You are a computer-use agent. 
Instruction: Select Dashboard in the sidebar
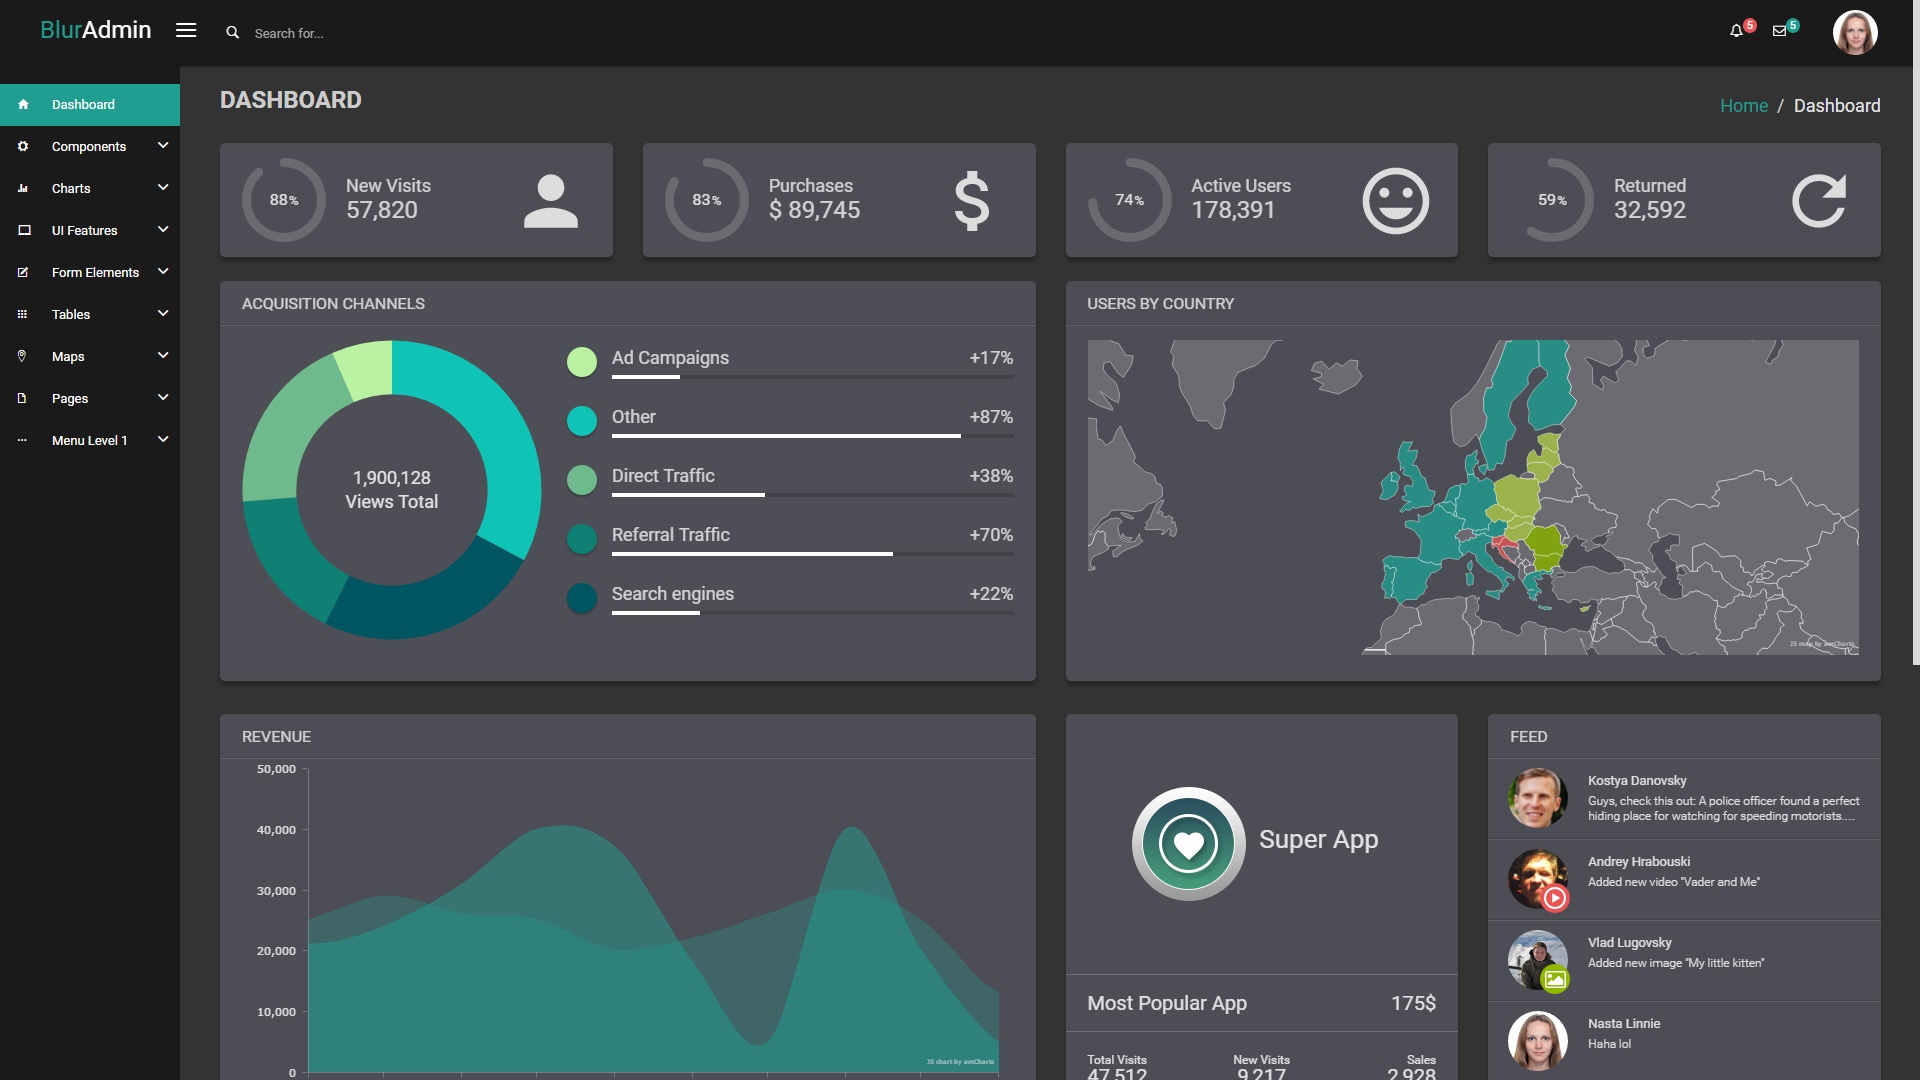(x=83, y=104)
